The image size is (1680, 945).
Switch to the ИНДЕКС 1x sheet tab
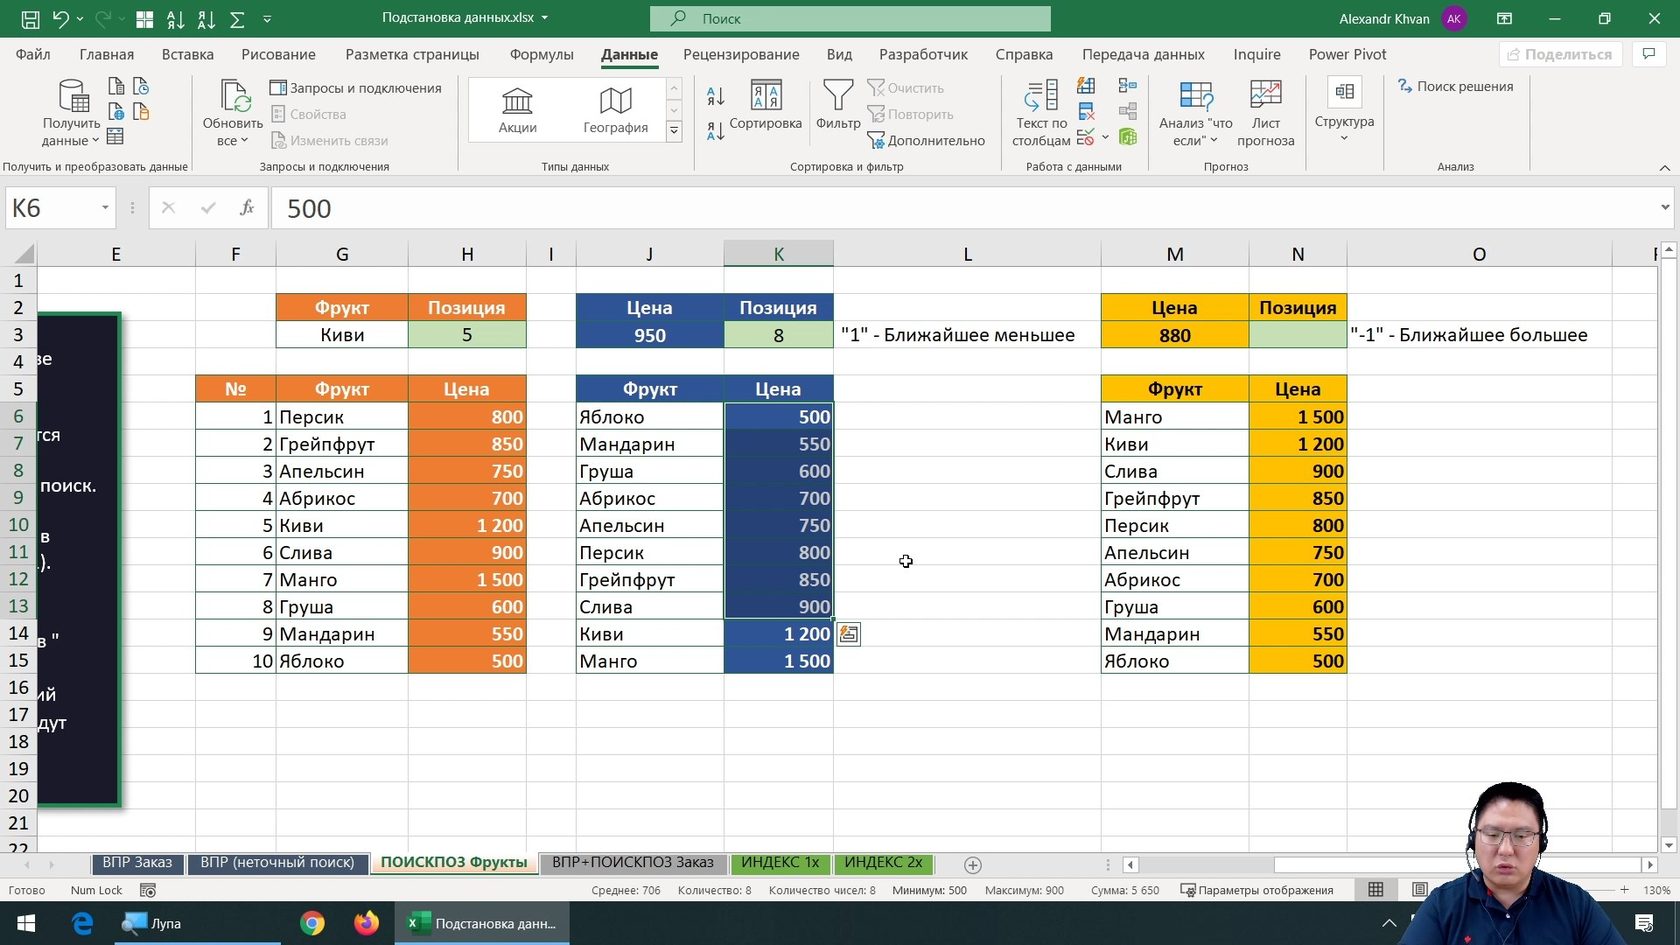779,862
